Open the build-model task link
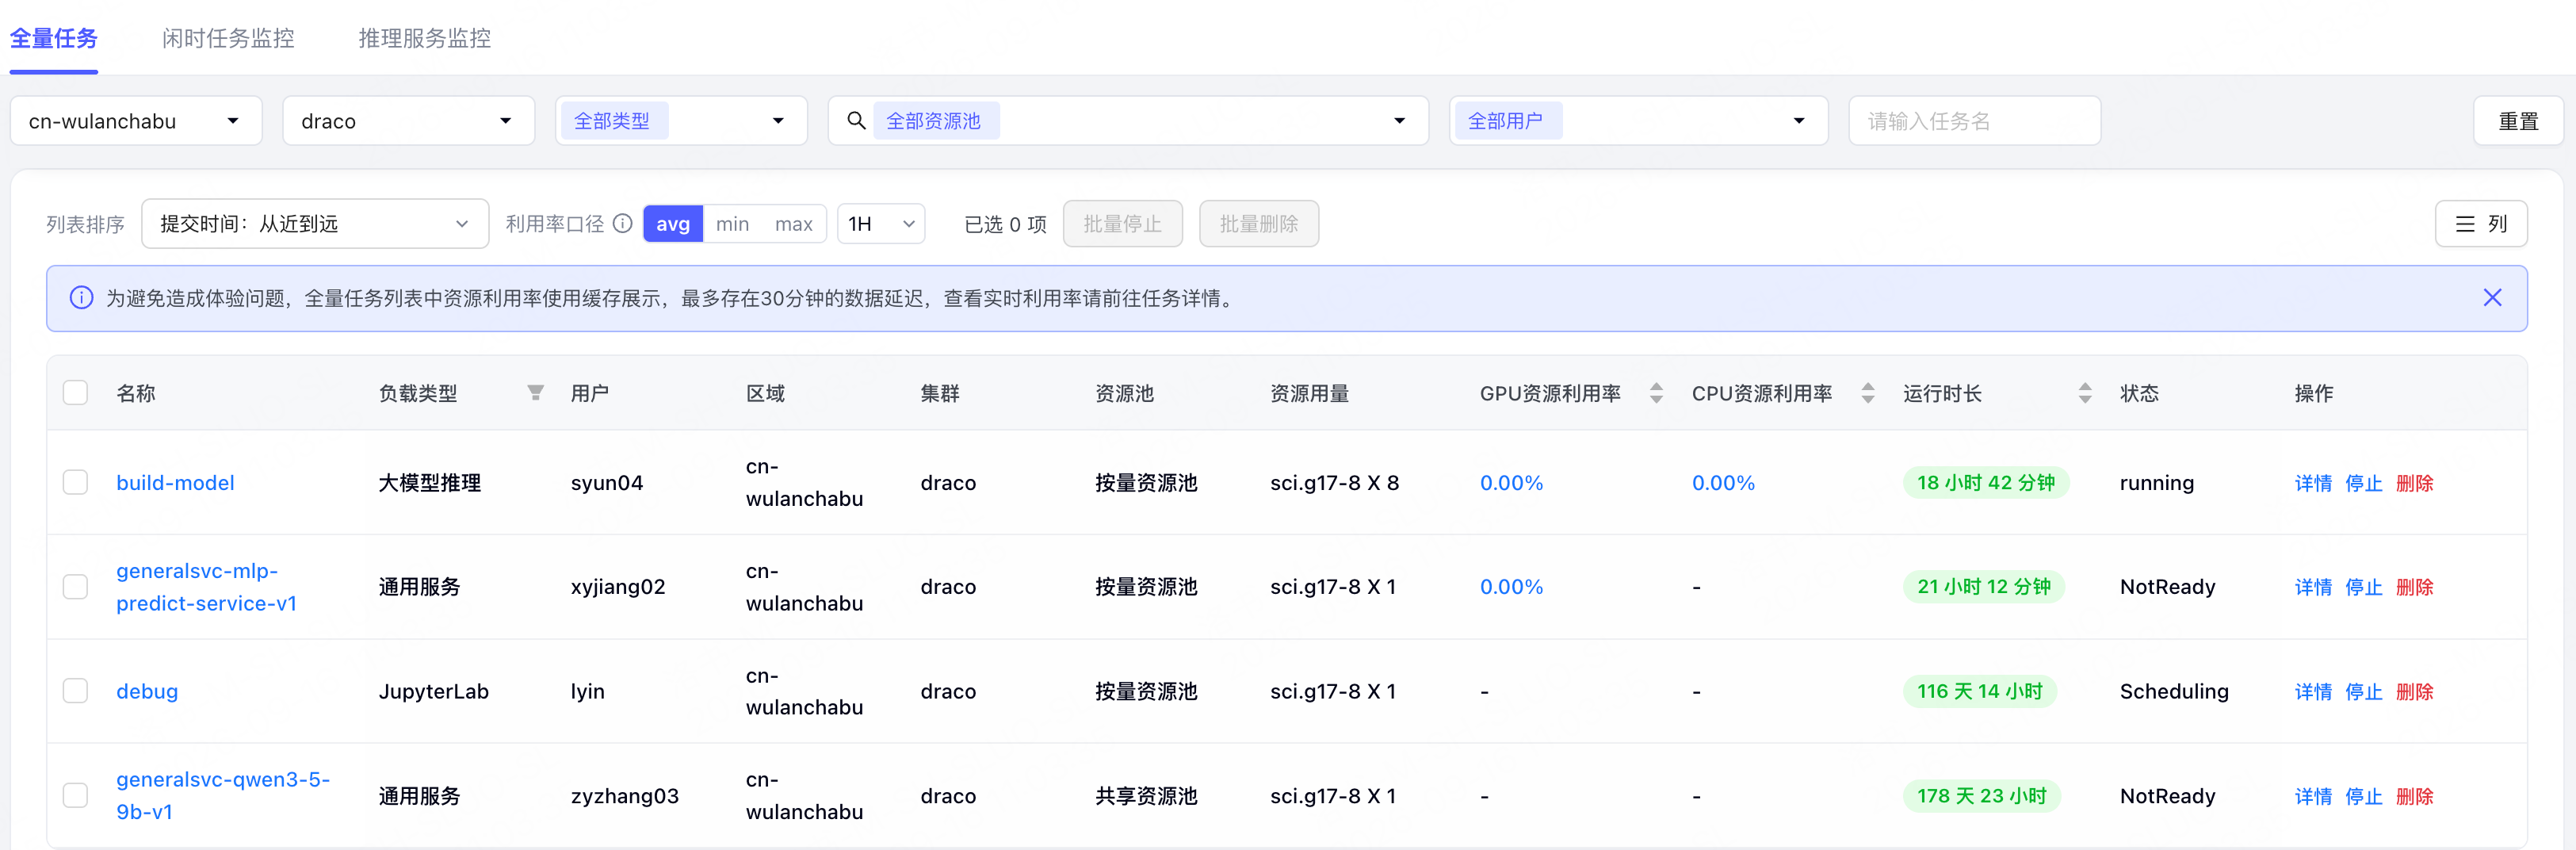This screenshot has height=850, width=2576. coord(175,483)
